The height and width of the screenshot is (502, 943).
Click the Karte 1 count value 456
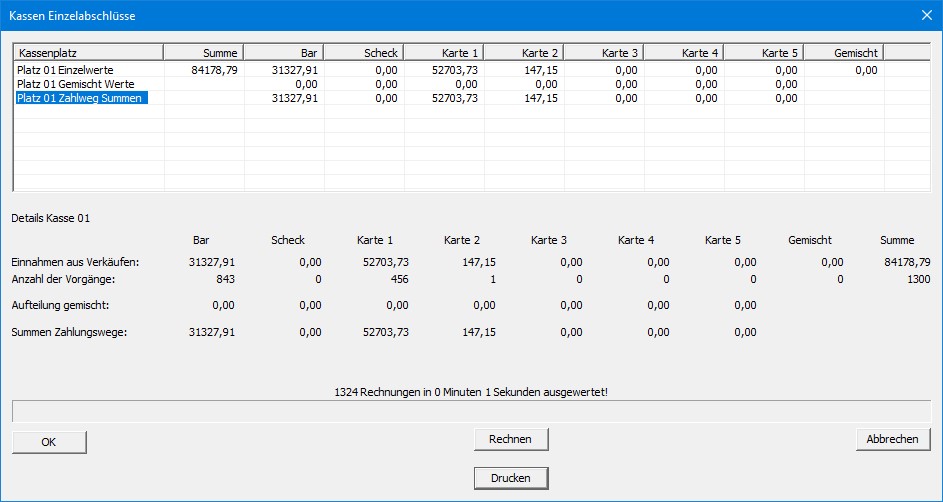[399, 279]
